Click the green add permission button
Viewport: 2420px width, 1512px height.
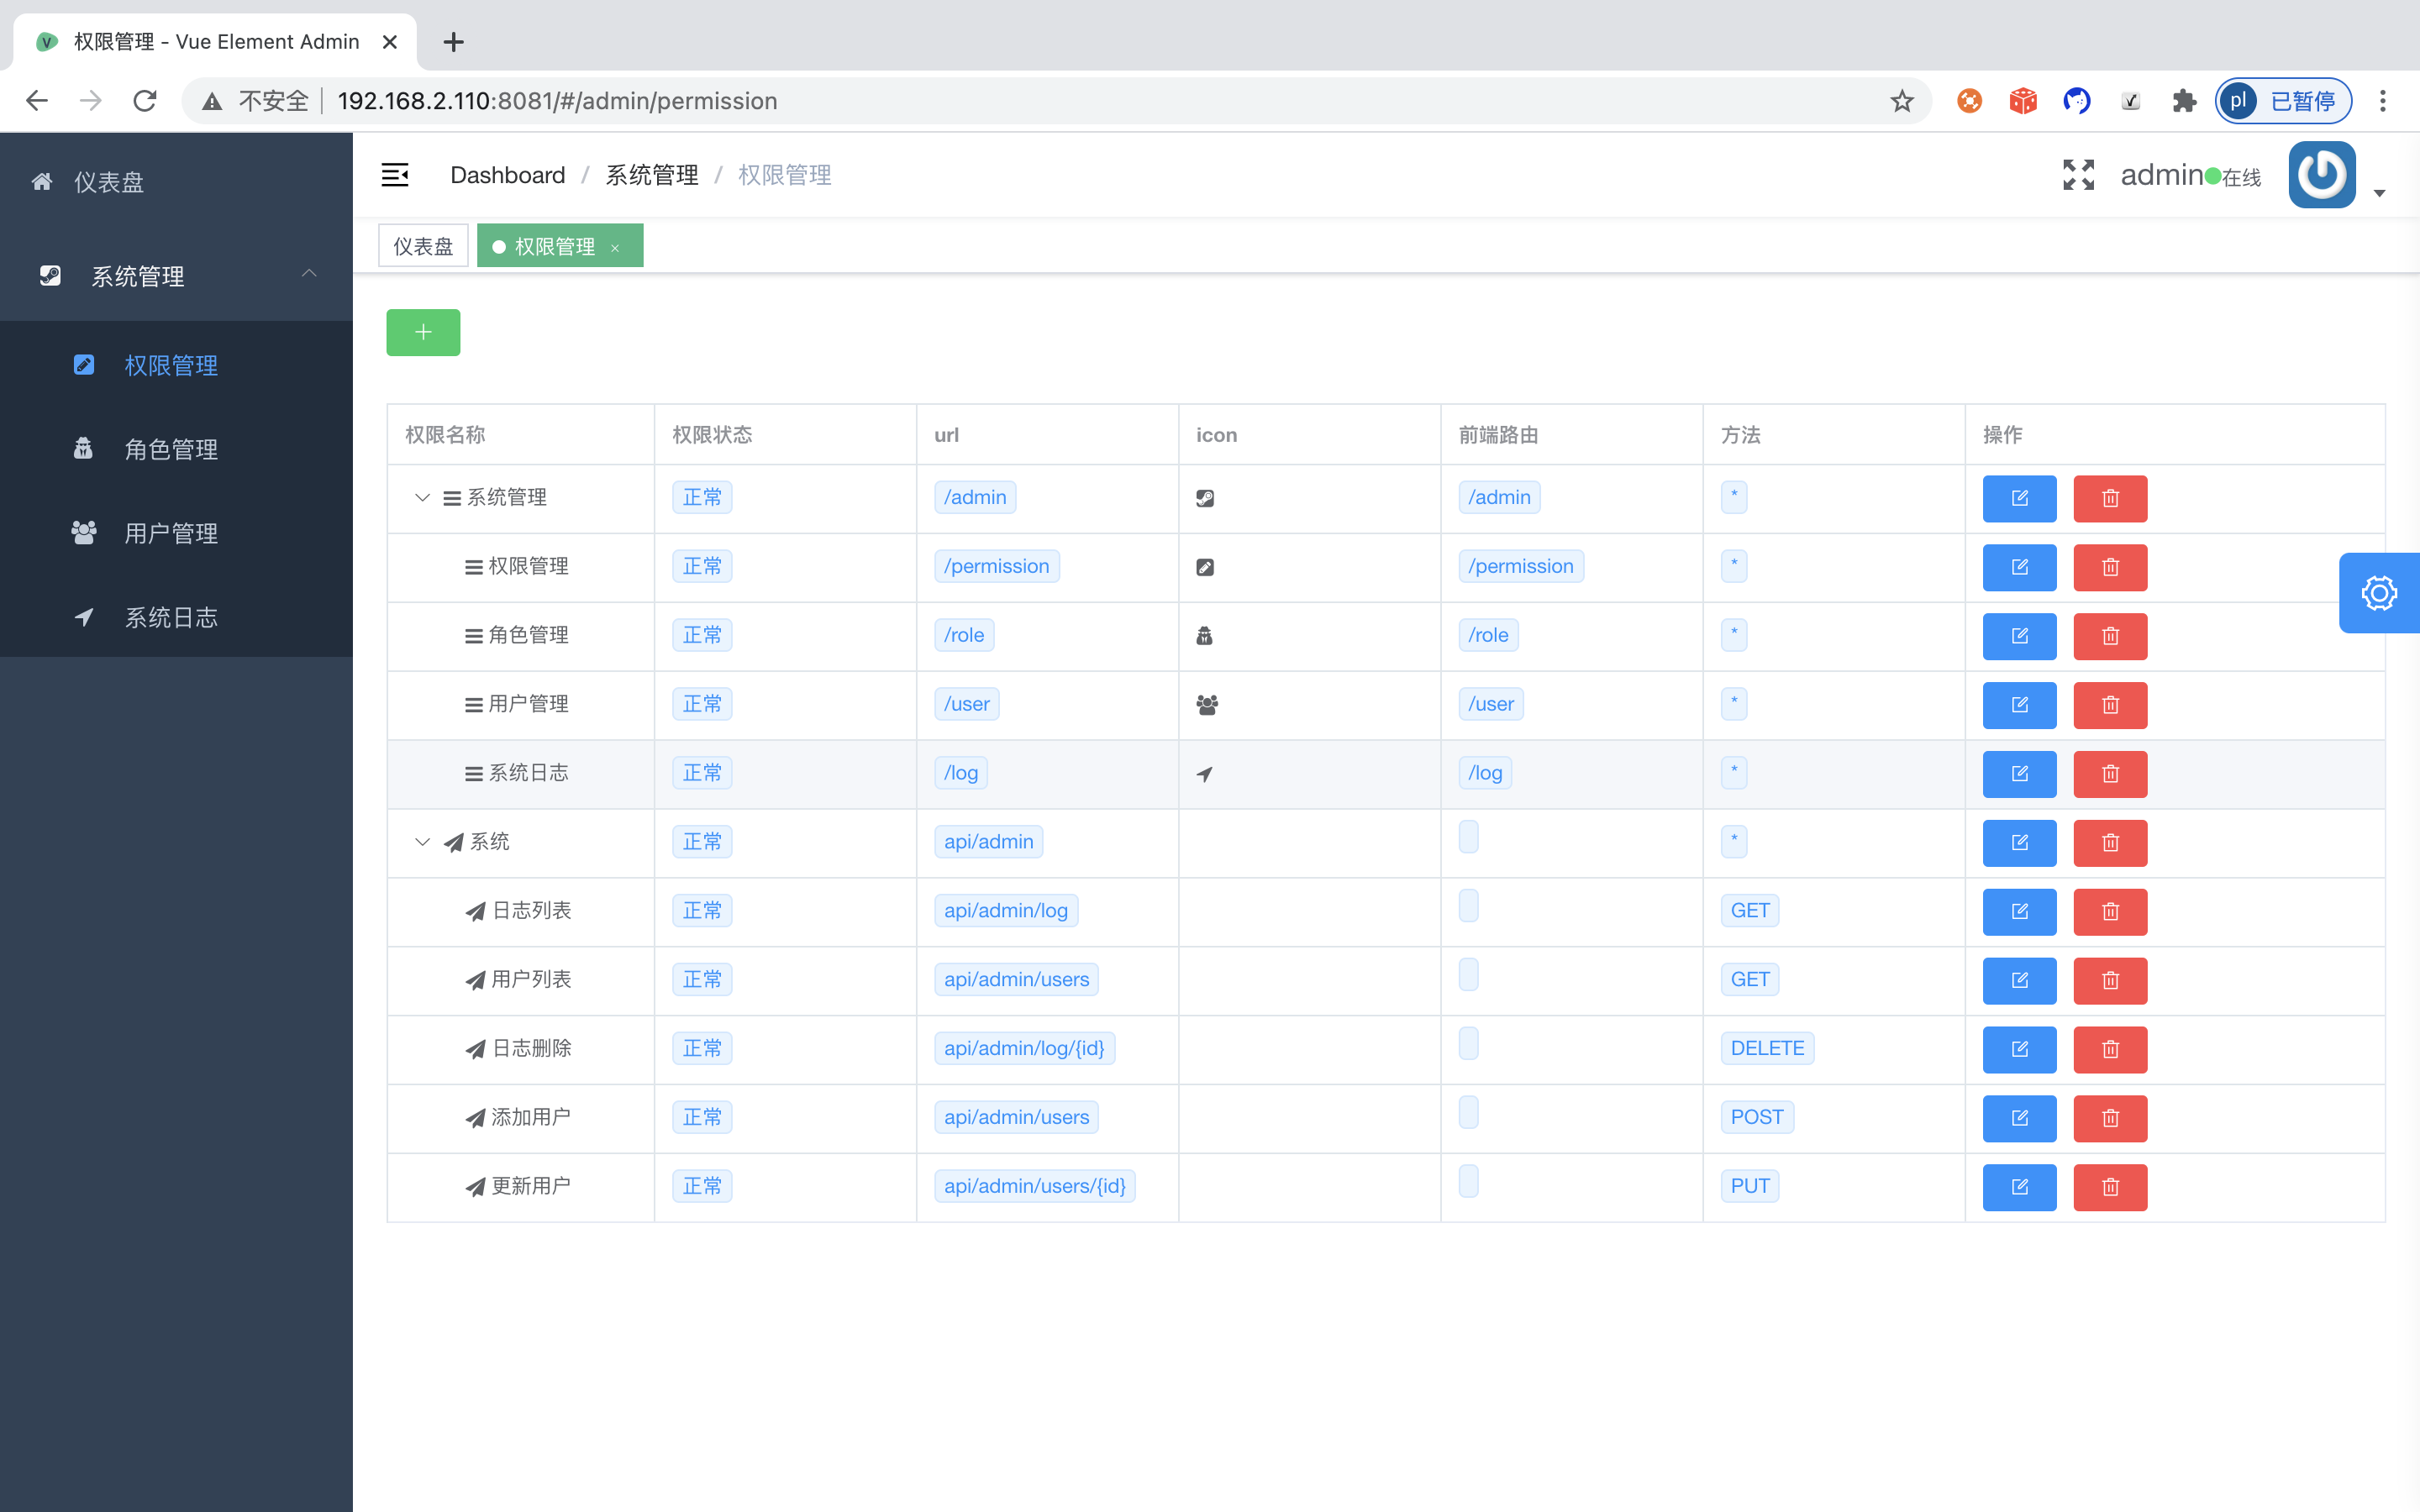(x=423, y=332)
